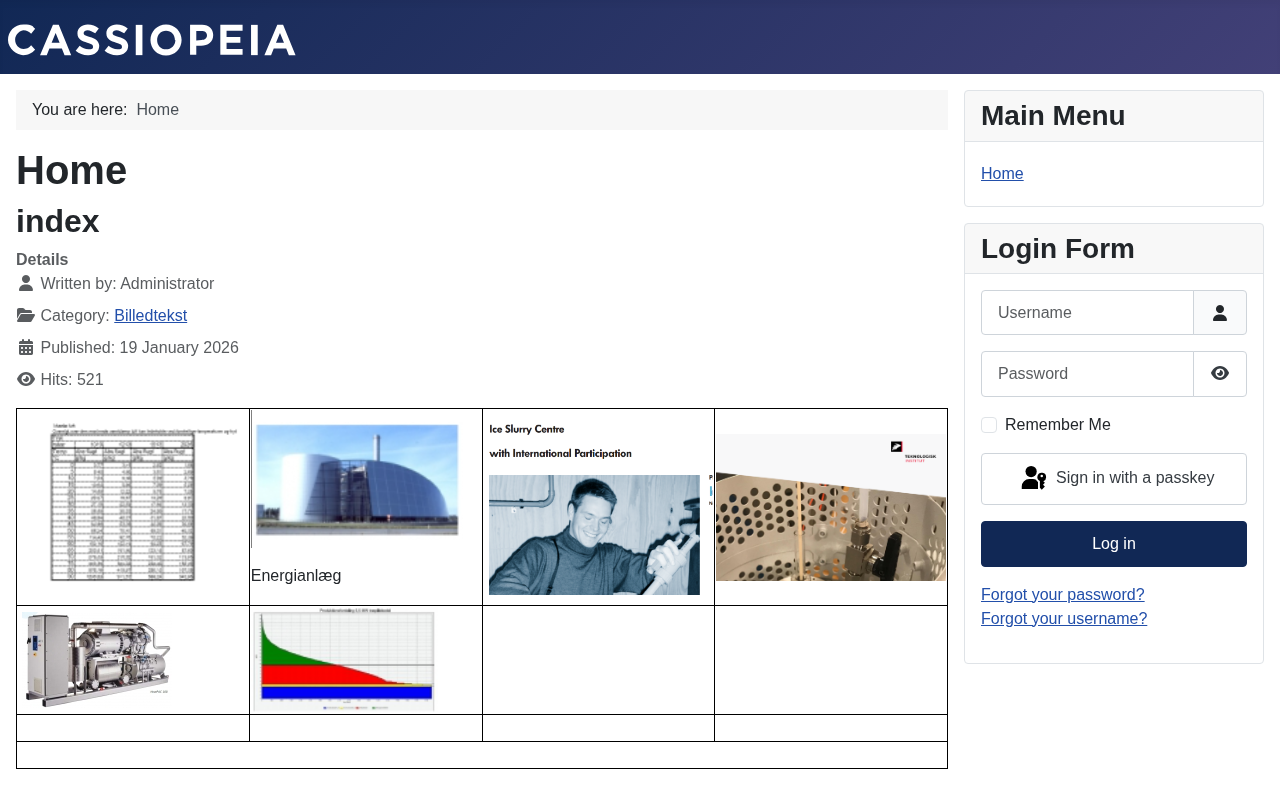Screen dimensions: 1280x800
Task: Open the perforated metal equipment photo
Action: [831, 507]
